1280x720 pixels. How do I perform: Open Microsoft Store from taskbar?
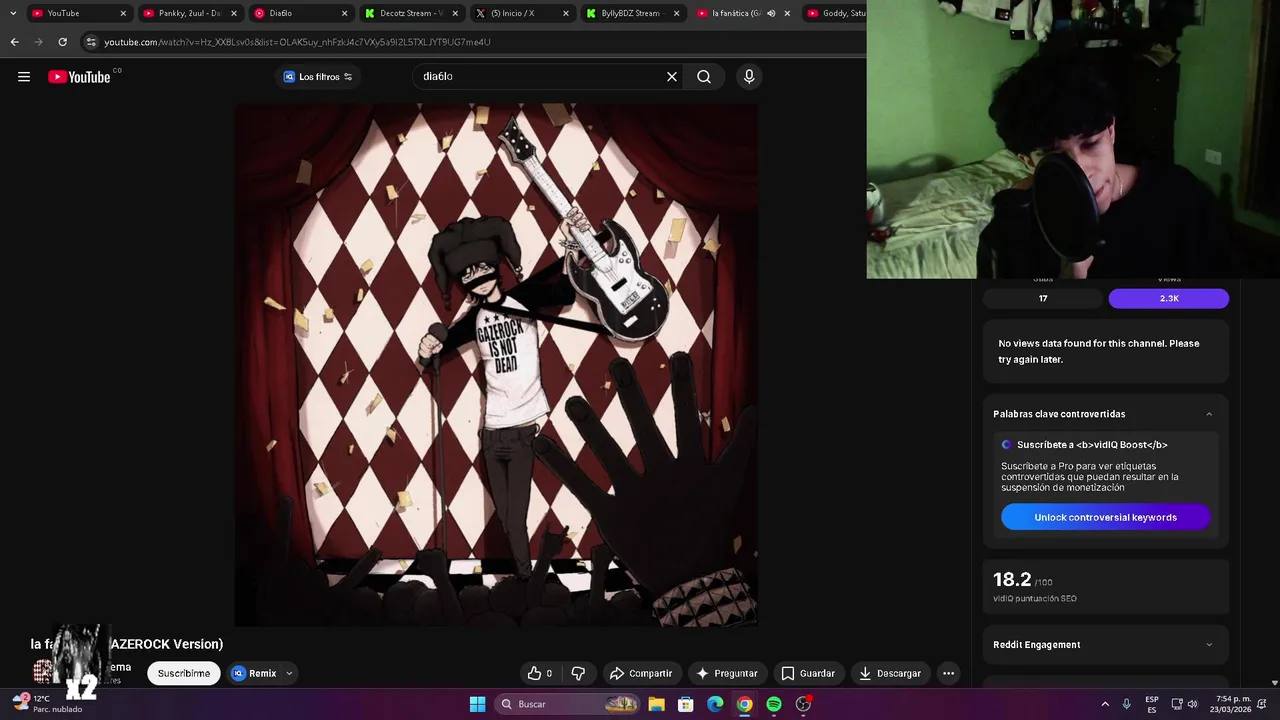(x=686, y=704)
